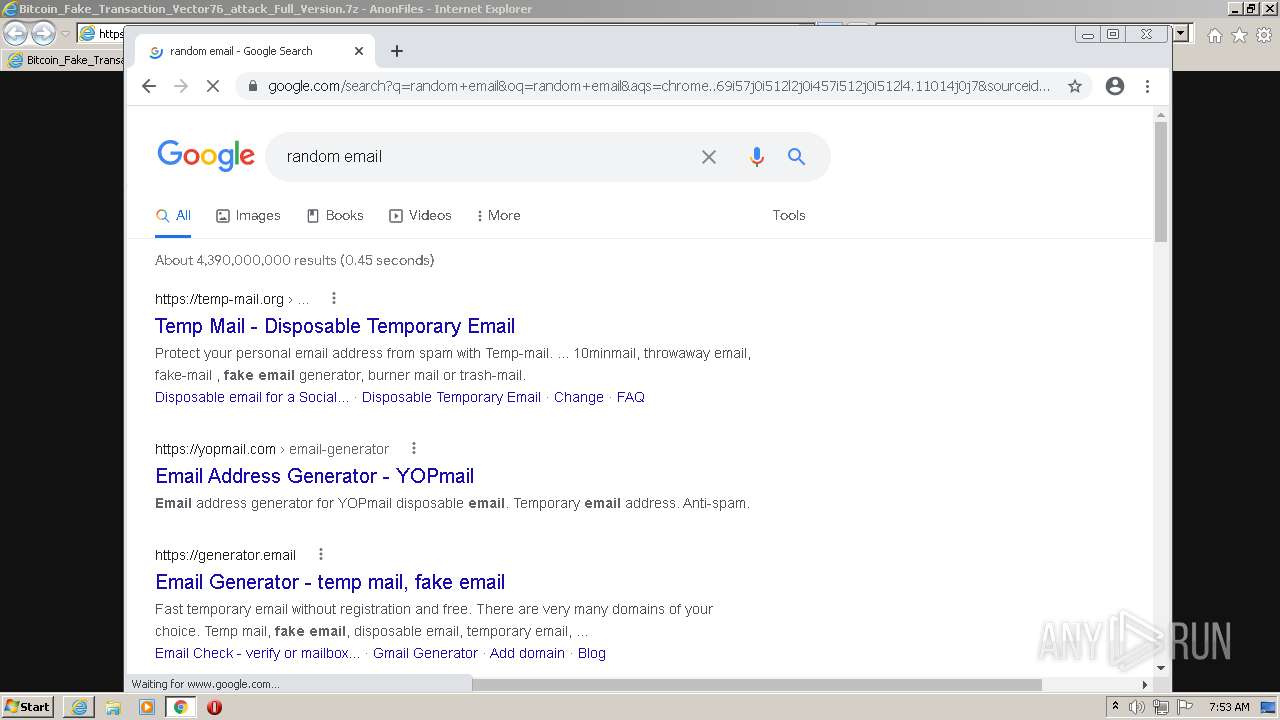
Task: Open File Explorer folder on taskbar
Action: [113, 707]
